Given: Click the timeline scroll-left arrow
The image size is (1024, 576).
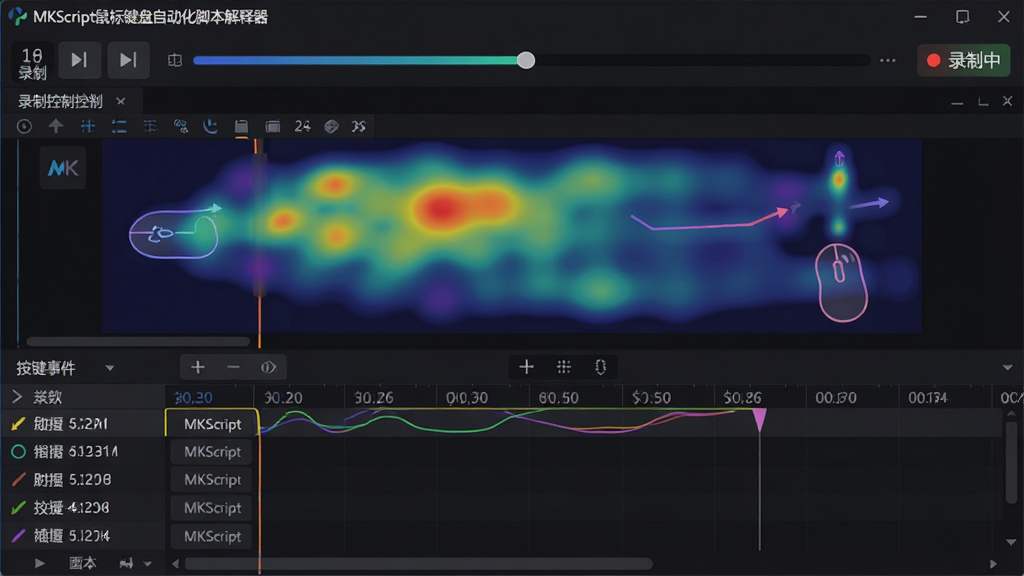Looking at the screenshot, I should [175, 564].
